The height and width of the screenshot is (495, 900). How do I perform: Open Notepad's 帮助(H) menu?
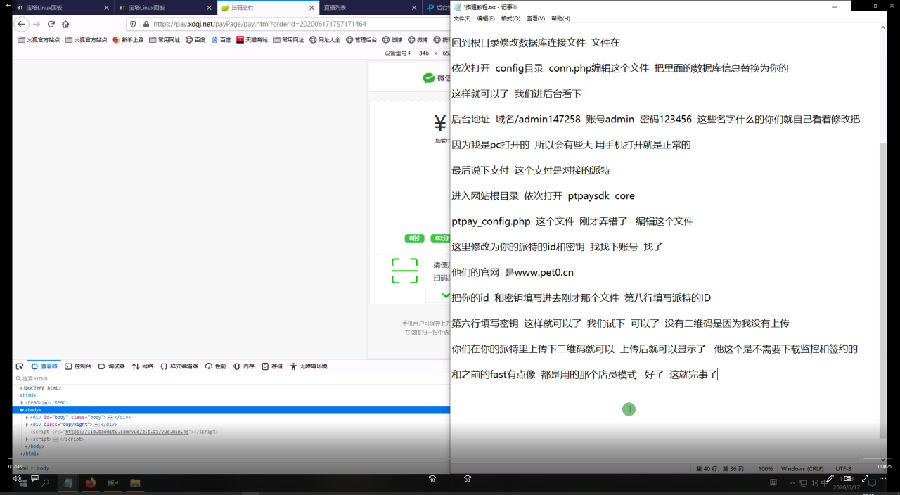tap(561, 18)
